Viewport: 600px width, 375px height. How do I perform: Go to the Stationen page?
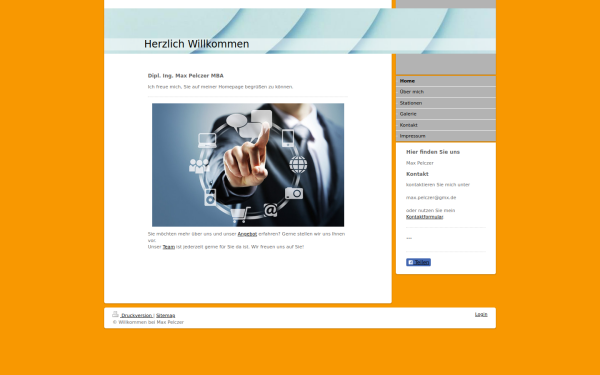tap(446, 103)
